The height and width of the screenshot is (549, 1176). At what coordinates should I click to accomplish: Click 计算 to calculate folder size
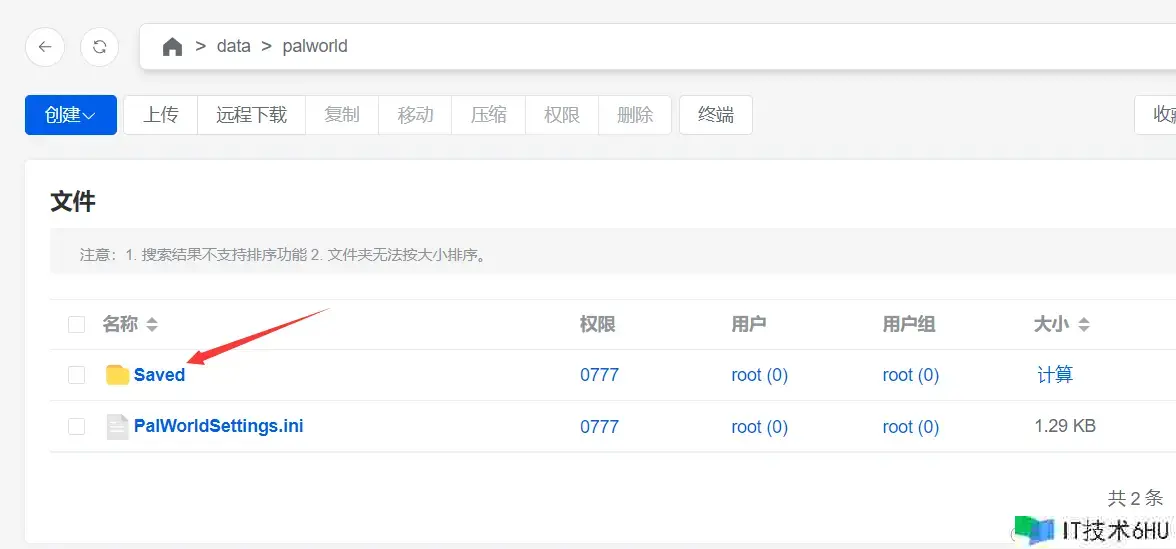pyautogui.click(x=1055, y=375)
